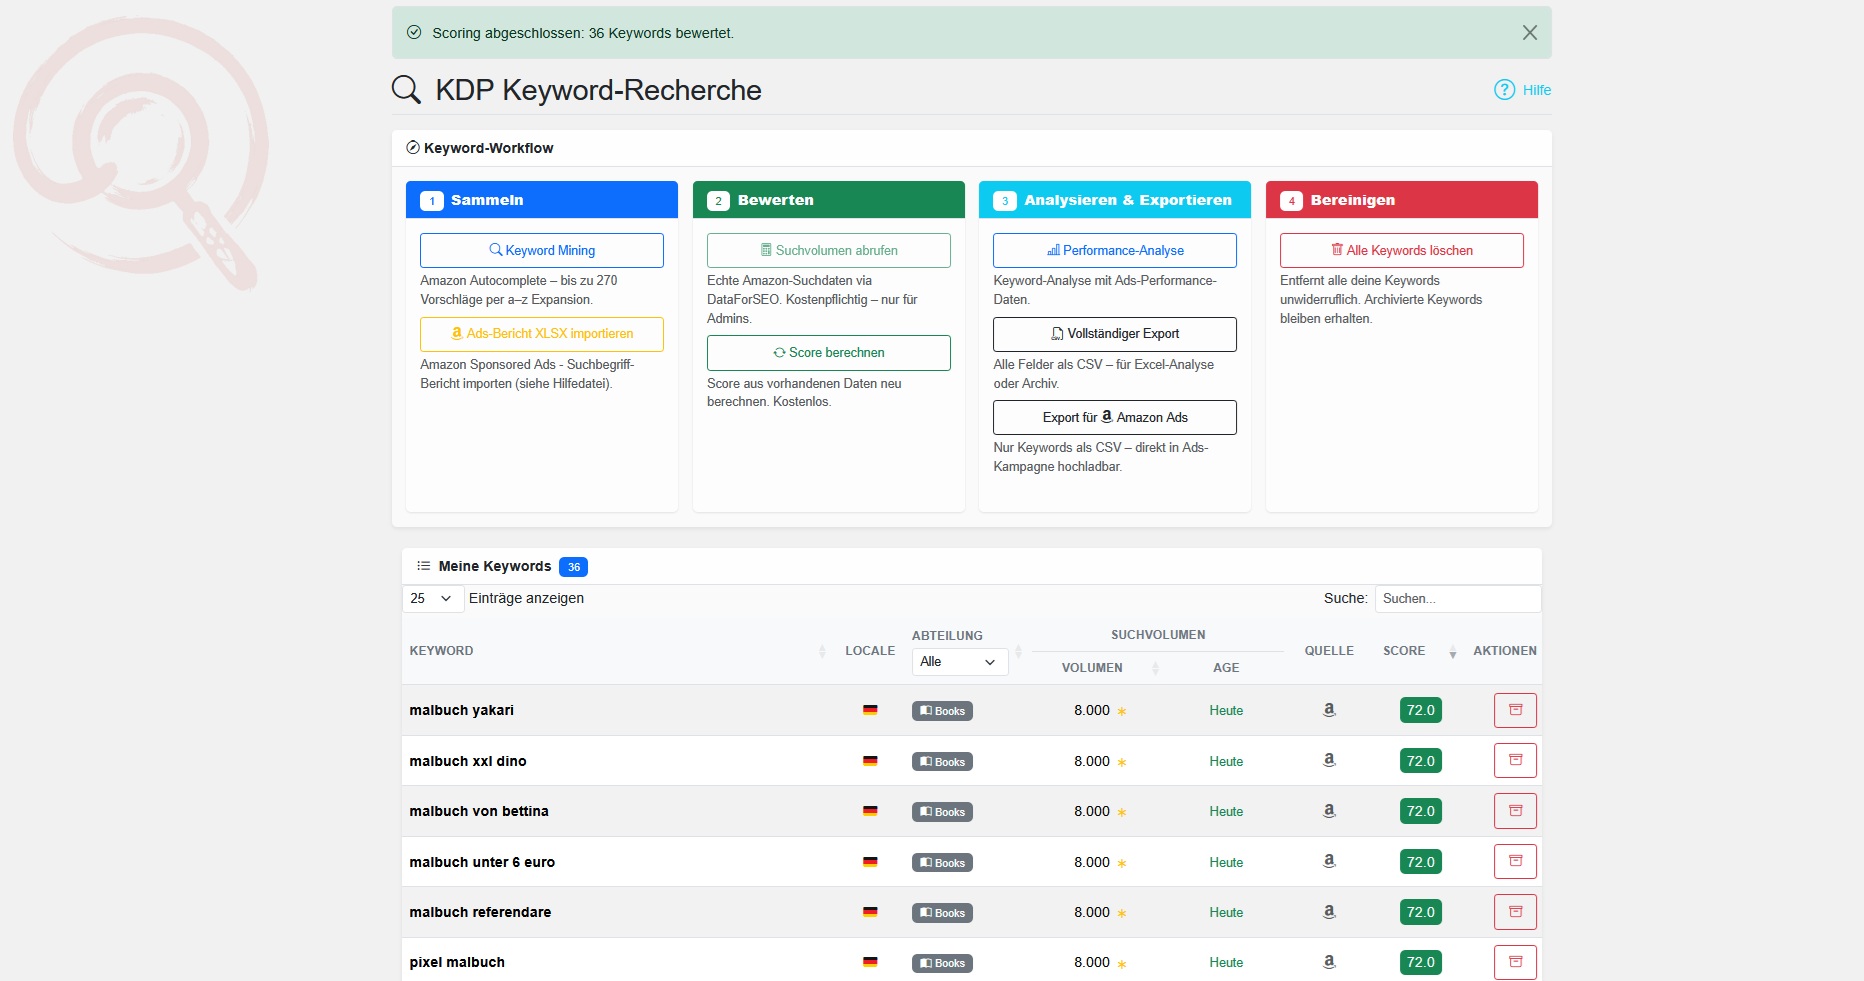
Task: Click Heute age for malbuch referendare
Action: pyautogui.click(x=1226, y=912)
